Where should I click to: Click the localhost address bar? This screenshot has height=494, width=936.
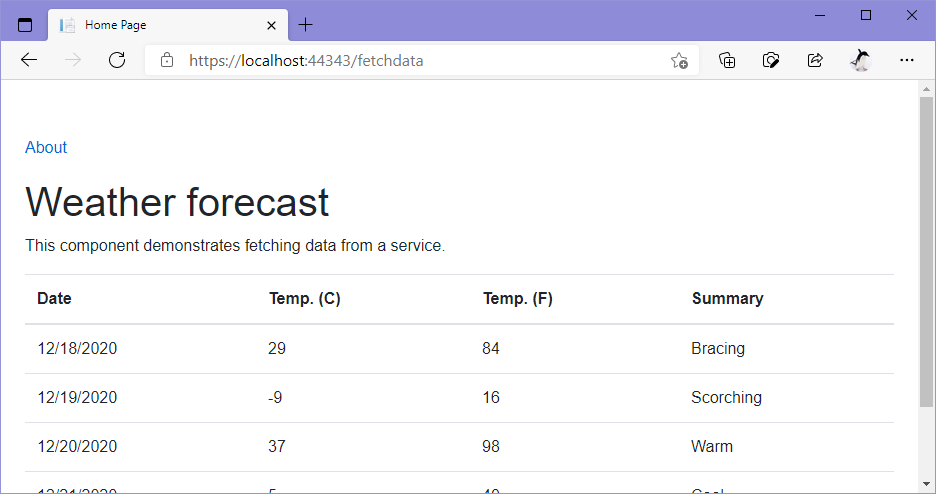[x=400, y=60]
